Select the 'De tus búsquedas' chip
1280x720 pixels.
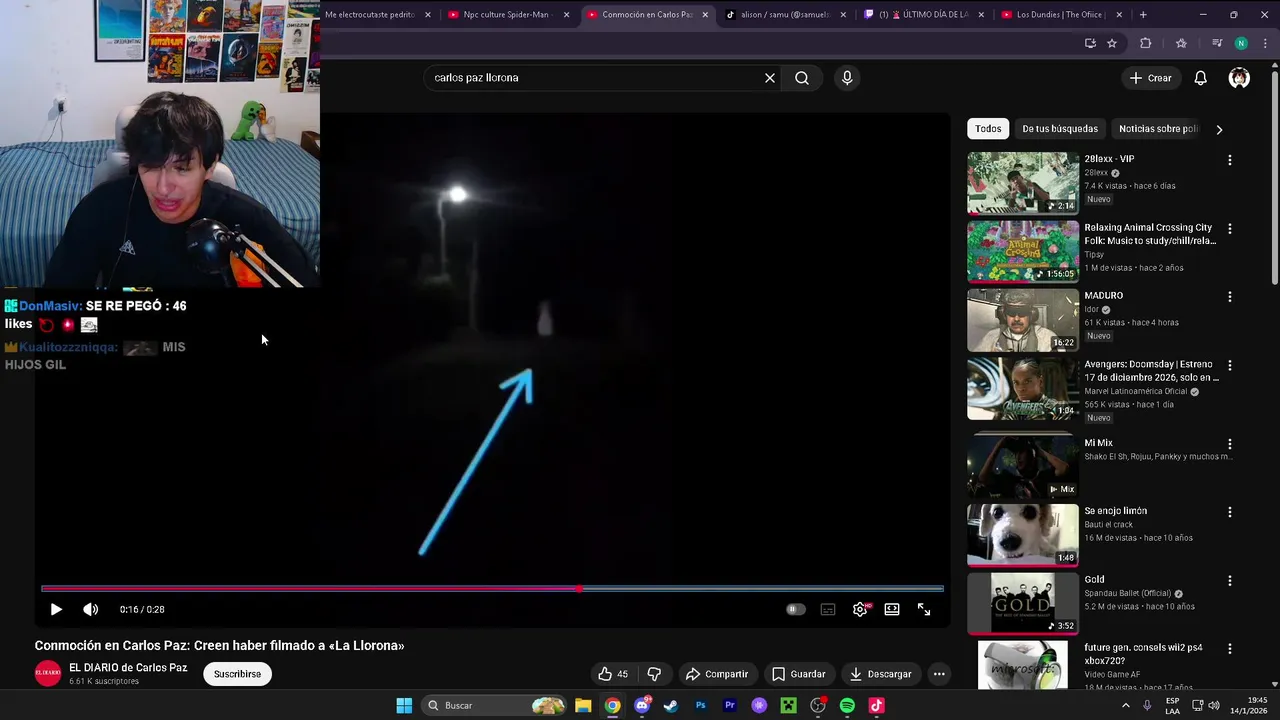click(1060, 129)
